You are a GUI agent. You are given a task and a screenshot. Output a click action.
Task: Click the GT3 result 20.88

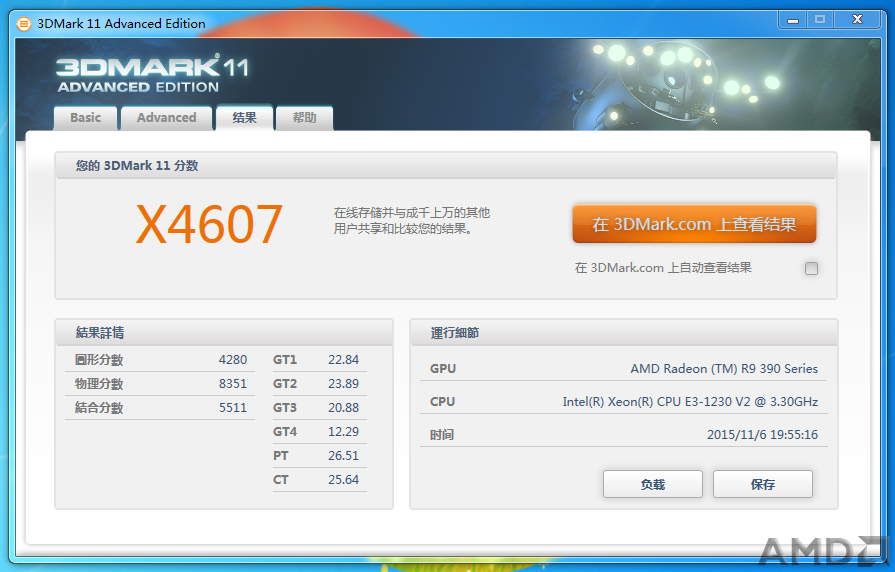343,408
